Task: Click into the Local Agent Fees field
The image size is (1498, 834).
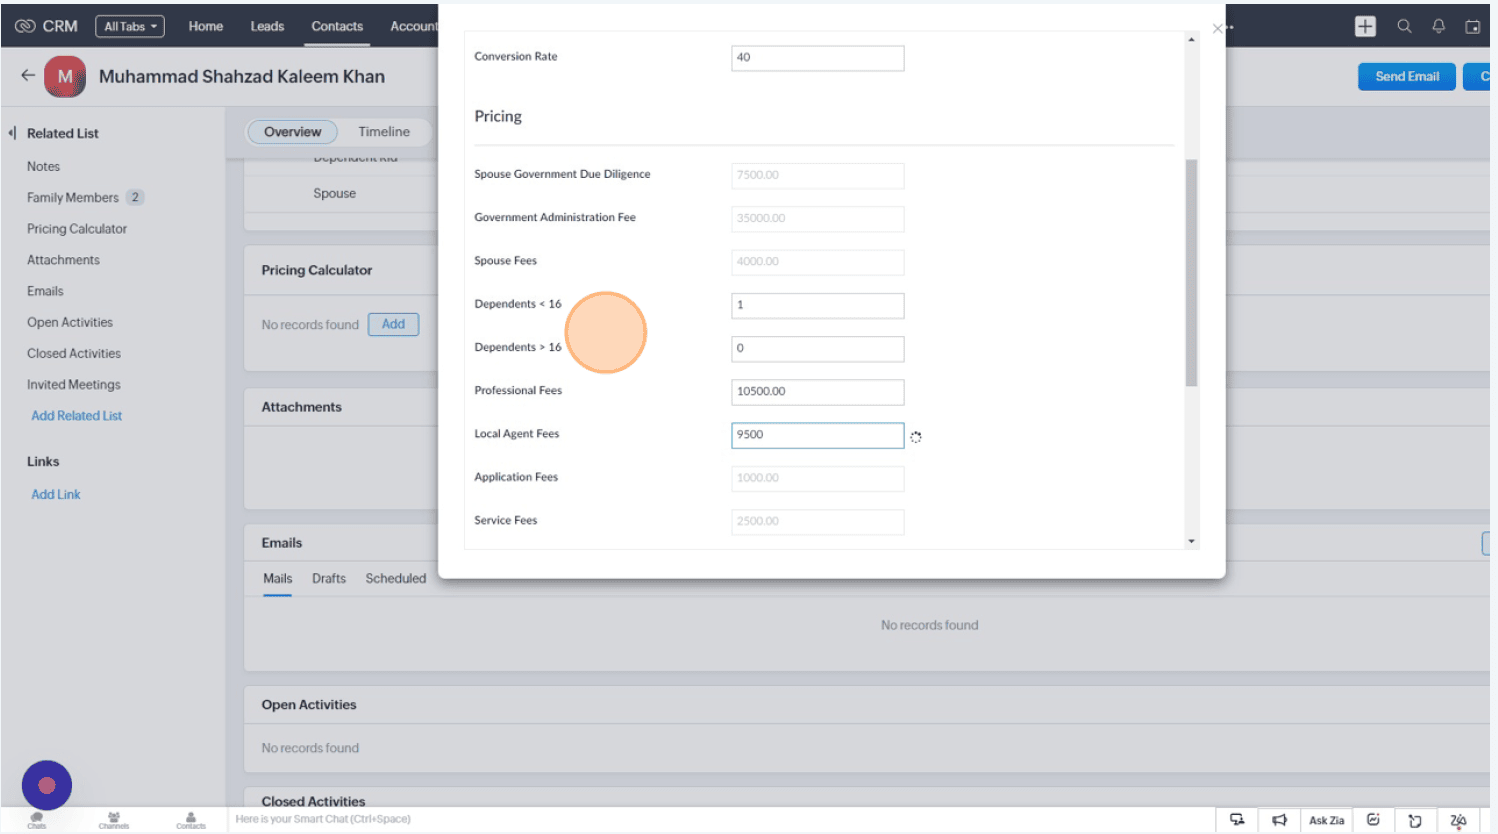Action: point(817,435)
